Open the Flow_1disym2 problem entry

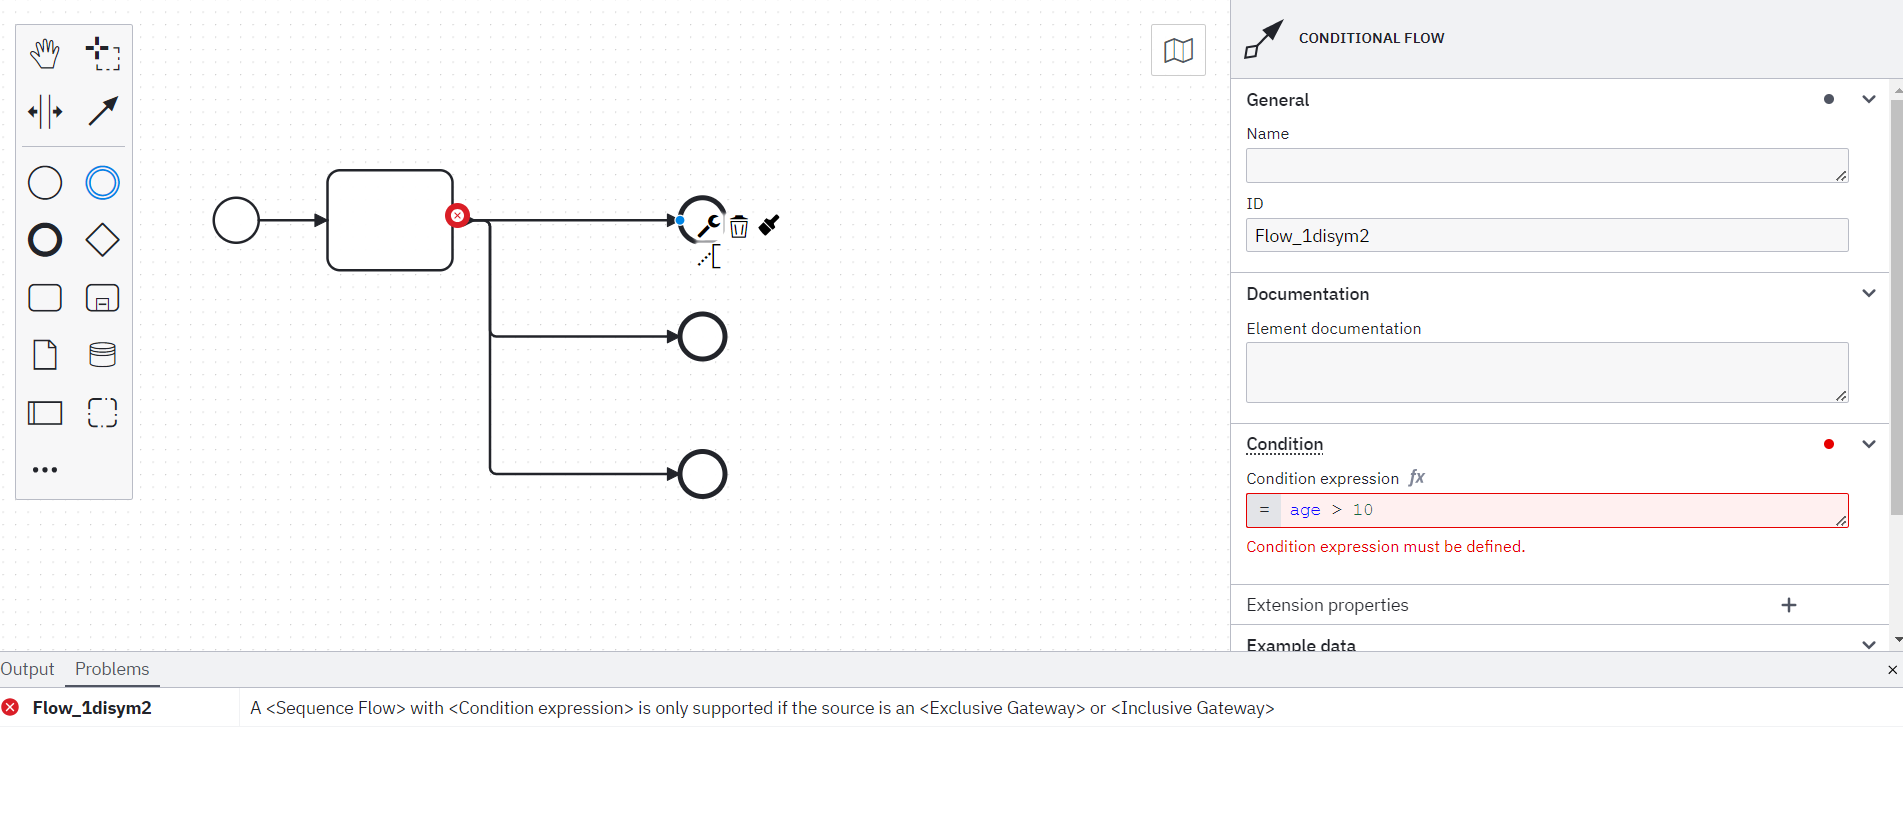92,708
